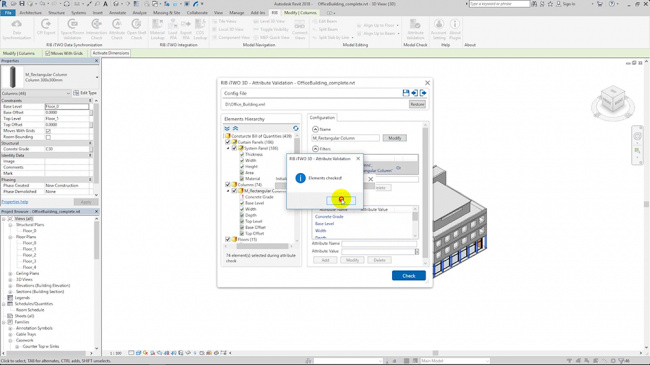This screenshot has height=365, width=650.
Task: Click the Elements Hierarchy horizontal scrollbar
Action: tap(260, 246)
